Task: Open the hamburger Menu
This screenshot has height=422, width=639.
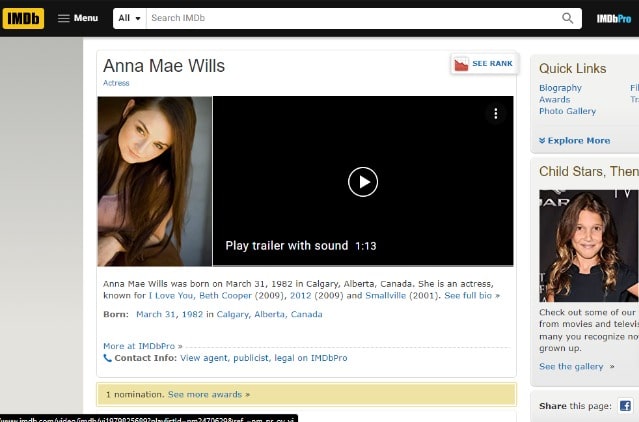Action: click(77, 18)
